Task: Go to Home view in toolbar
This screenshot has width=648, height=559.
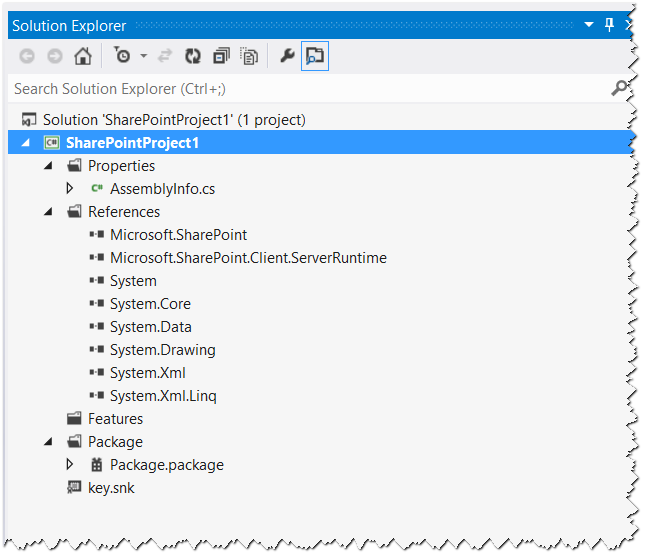Action: (x=83, y=56)
